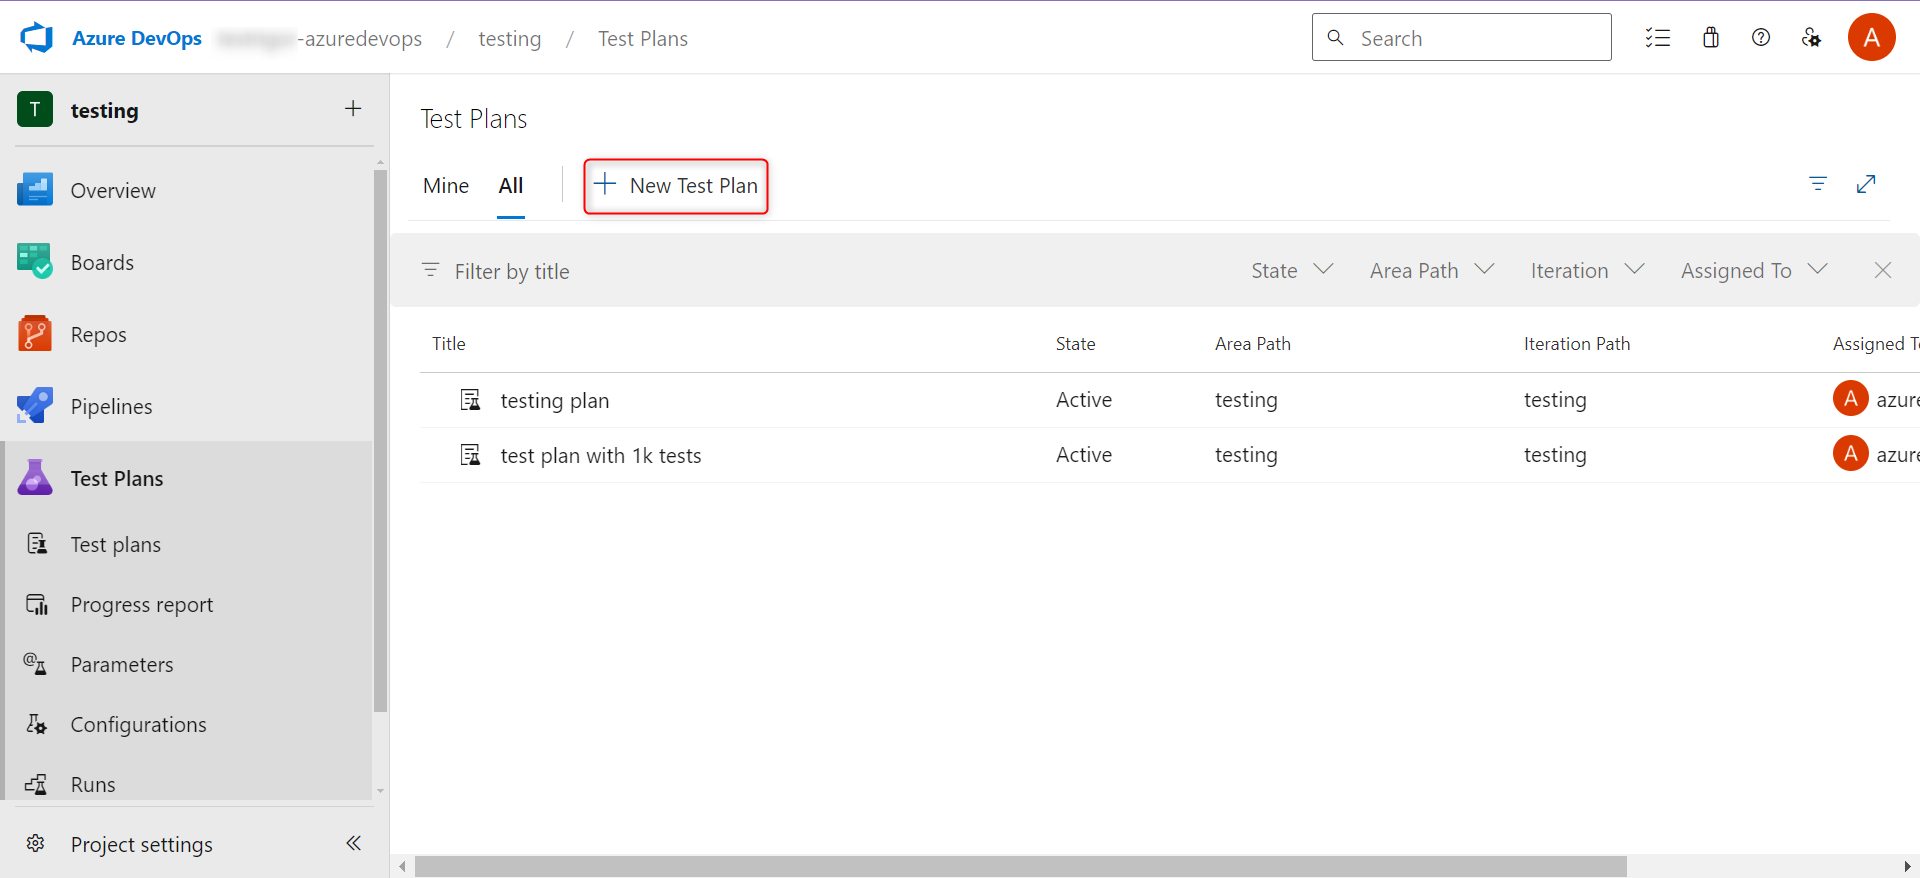Enter full screen mode with expand icon
The width and height of the screenshot is (1920, 878).
[1865, 184]
